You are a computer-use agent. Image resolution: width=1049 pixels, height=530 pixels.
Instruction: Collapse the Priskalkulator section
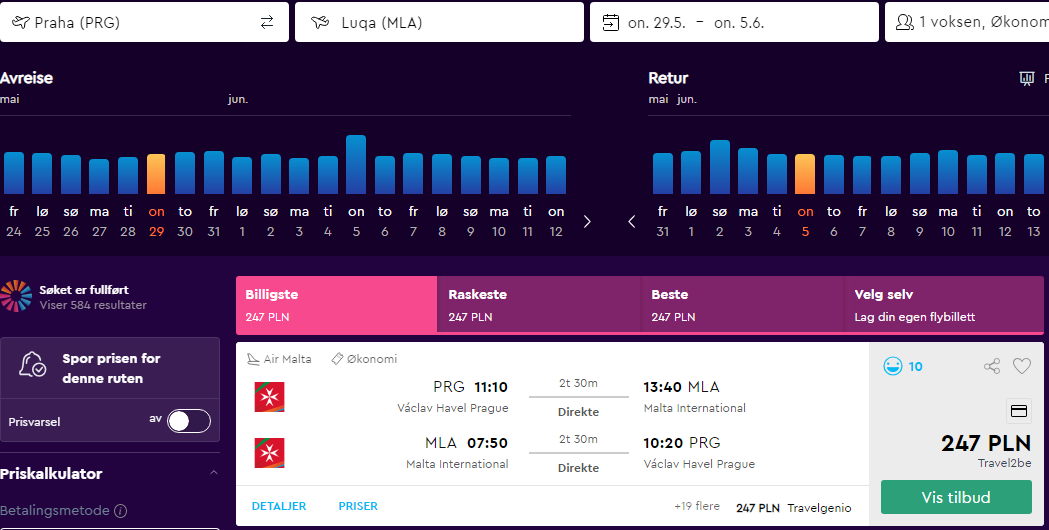(214, 472)
